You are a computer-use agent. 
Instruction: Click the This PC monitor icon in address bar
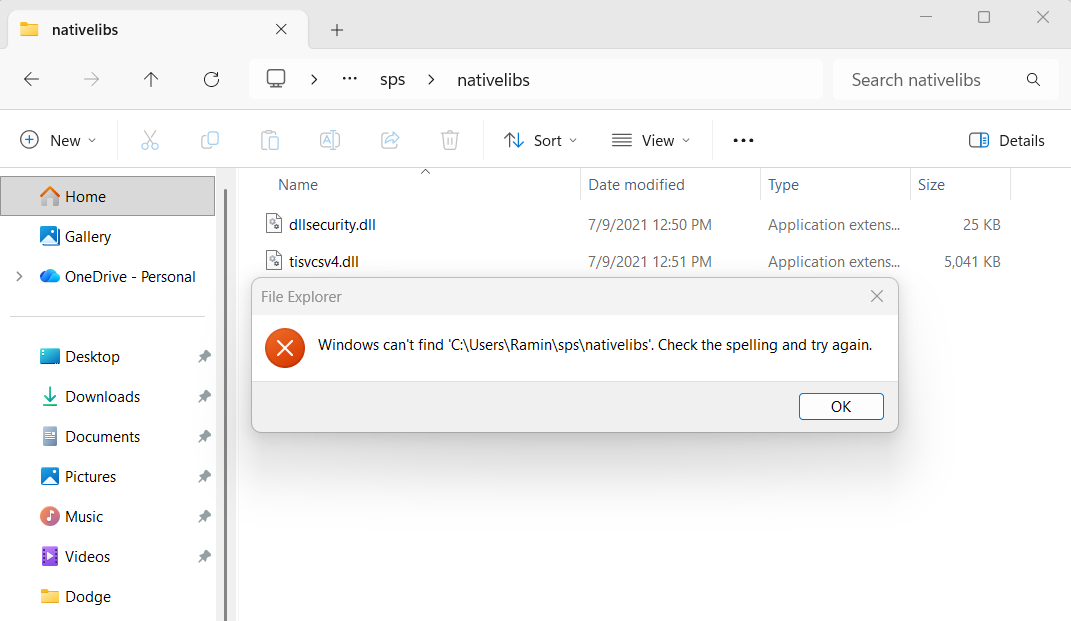276,79
